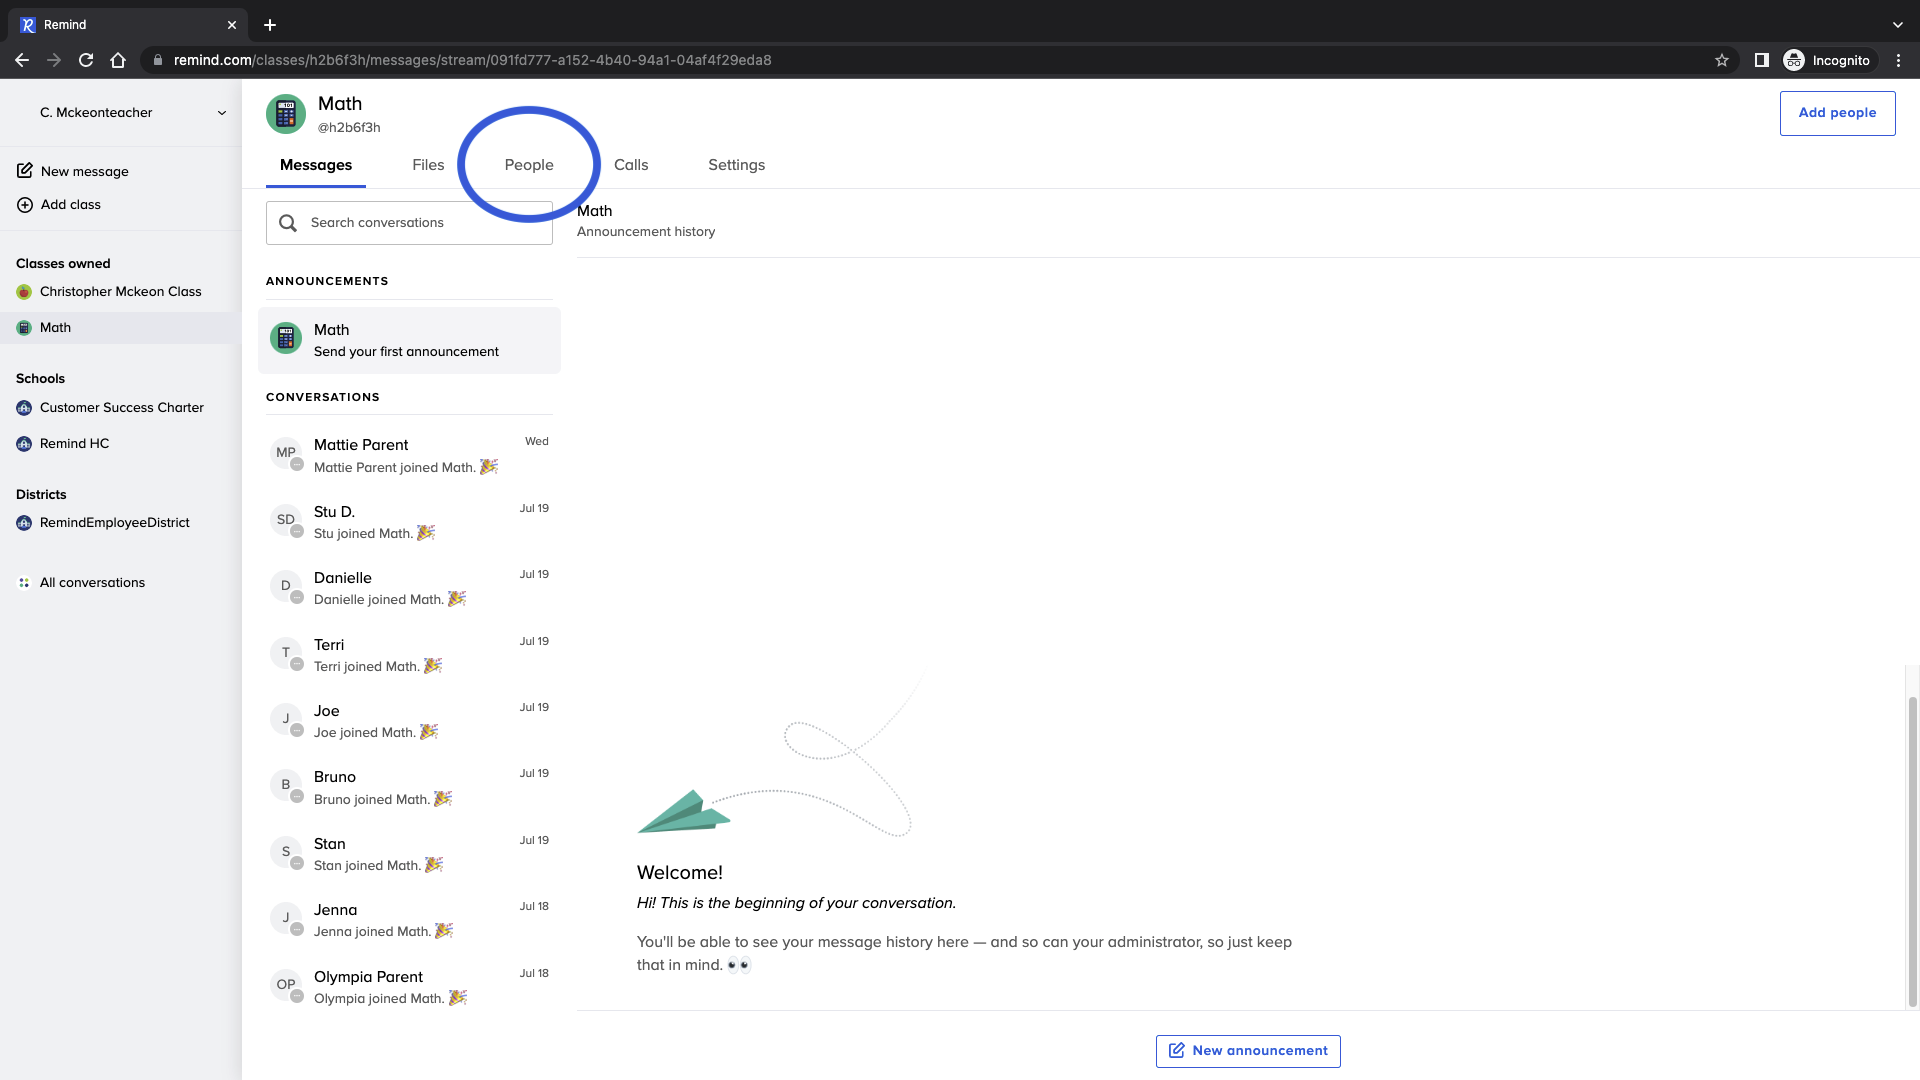Click the RemindEmployeeDistrict district icon
Image resolution: width=1920 pixels, height=1080 pixels.
pos(24,523)
